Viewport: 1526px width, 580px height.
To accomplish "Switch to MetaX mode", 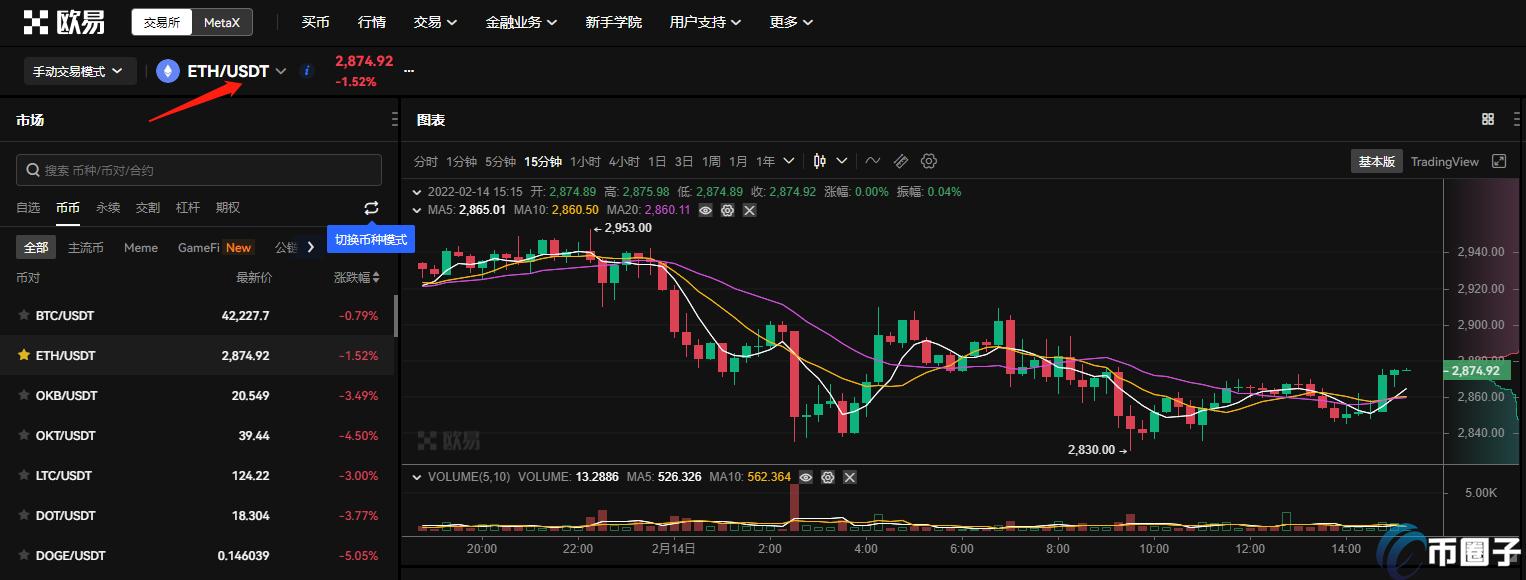I will 221,21.
